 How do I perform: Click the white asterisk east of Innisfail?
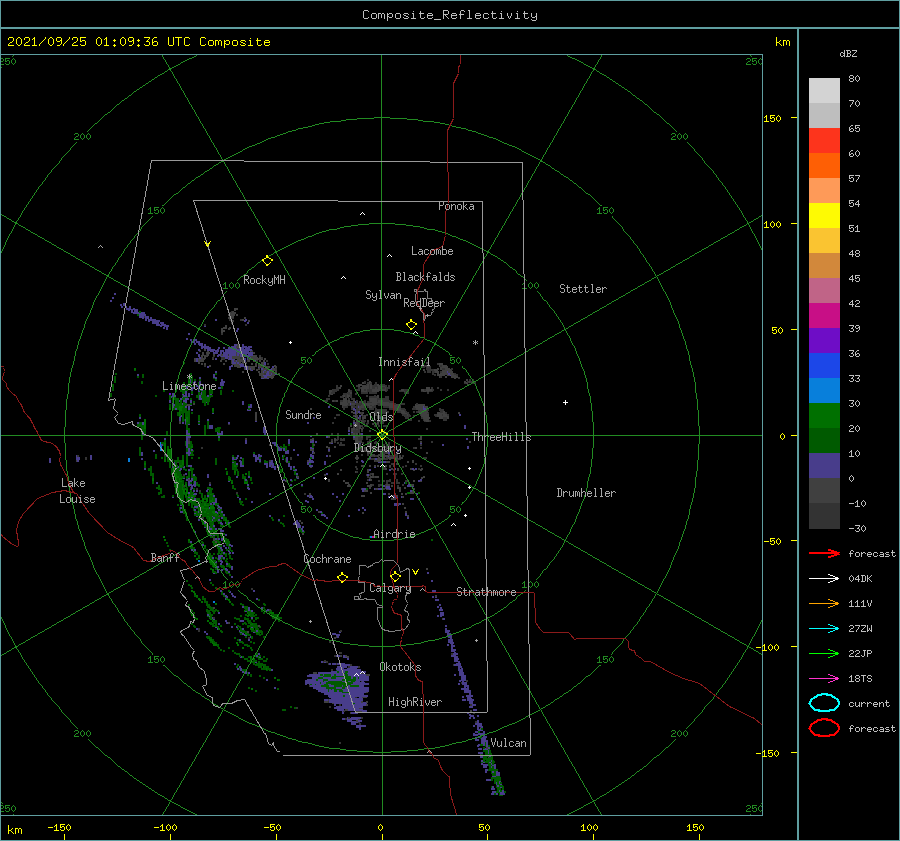coord(475,343)
